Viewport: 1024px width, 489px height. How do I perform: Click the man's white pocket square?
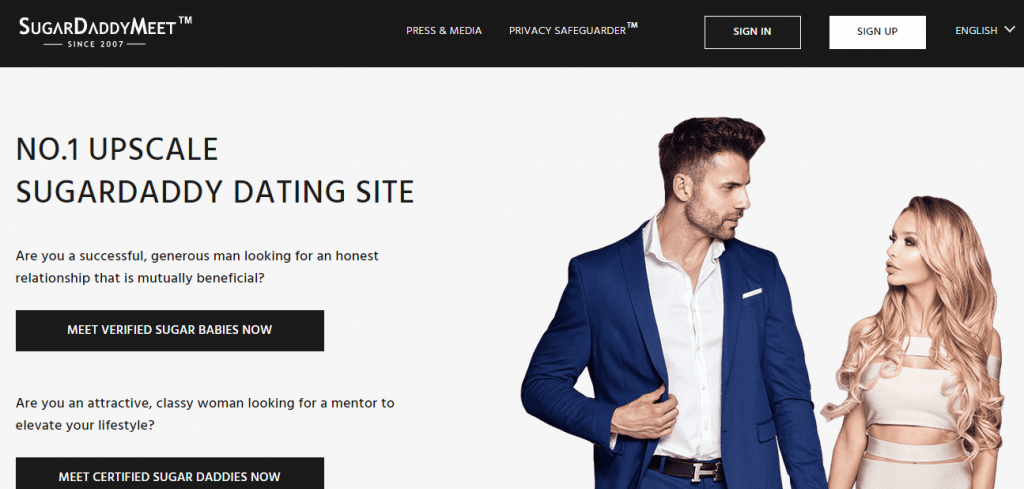(752, 293)
